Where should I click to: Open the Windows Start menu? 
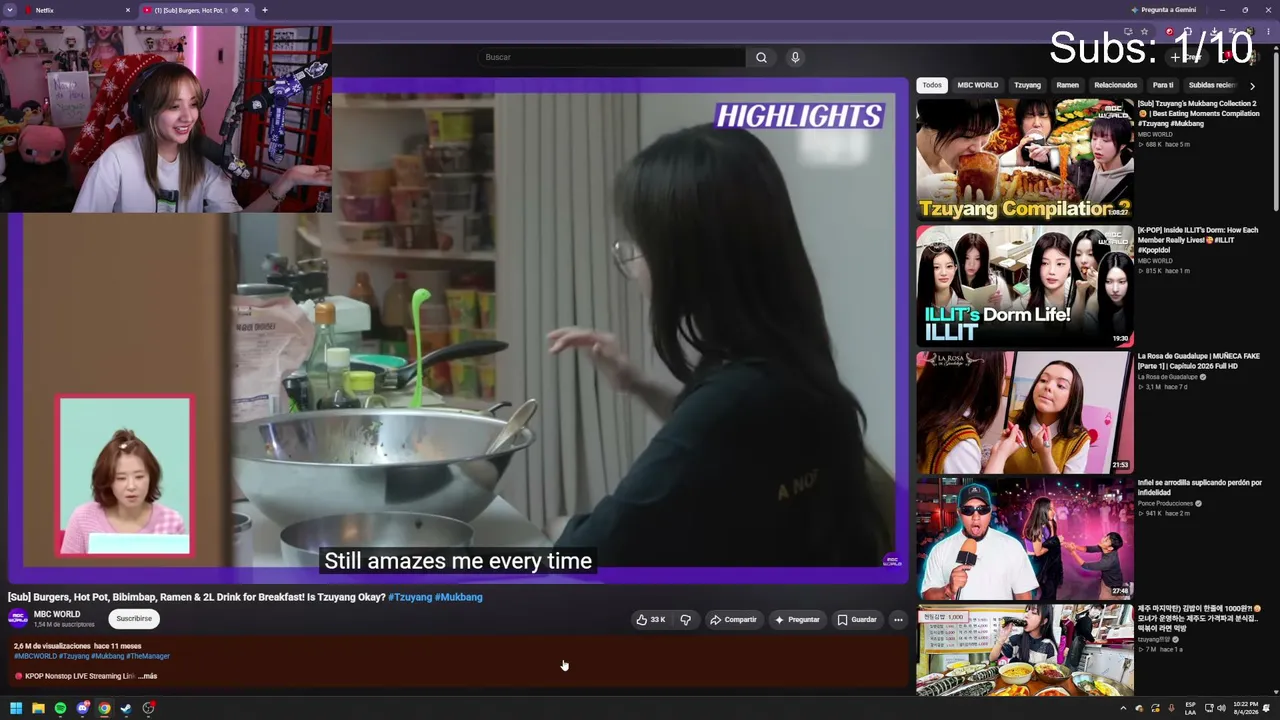pos(16,709)
